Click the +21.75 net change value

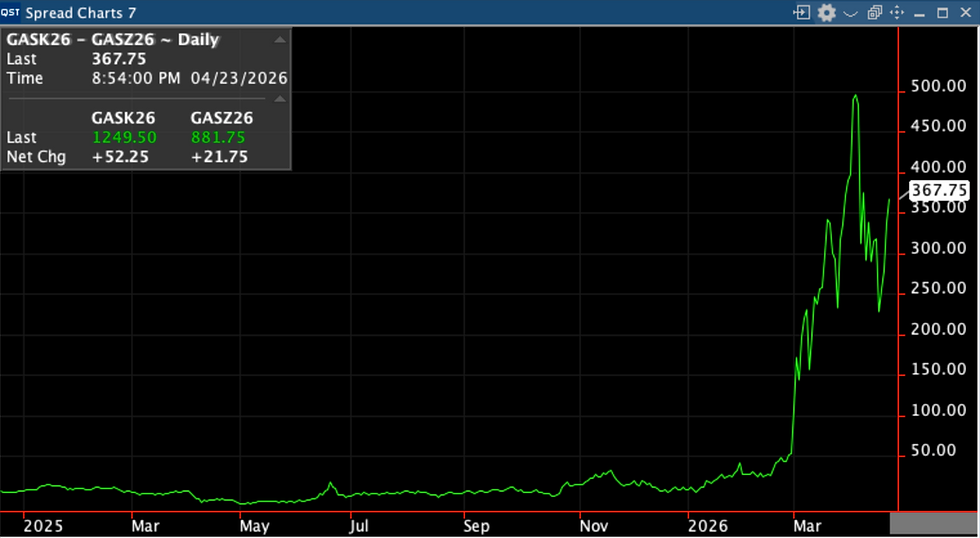219,156
